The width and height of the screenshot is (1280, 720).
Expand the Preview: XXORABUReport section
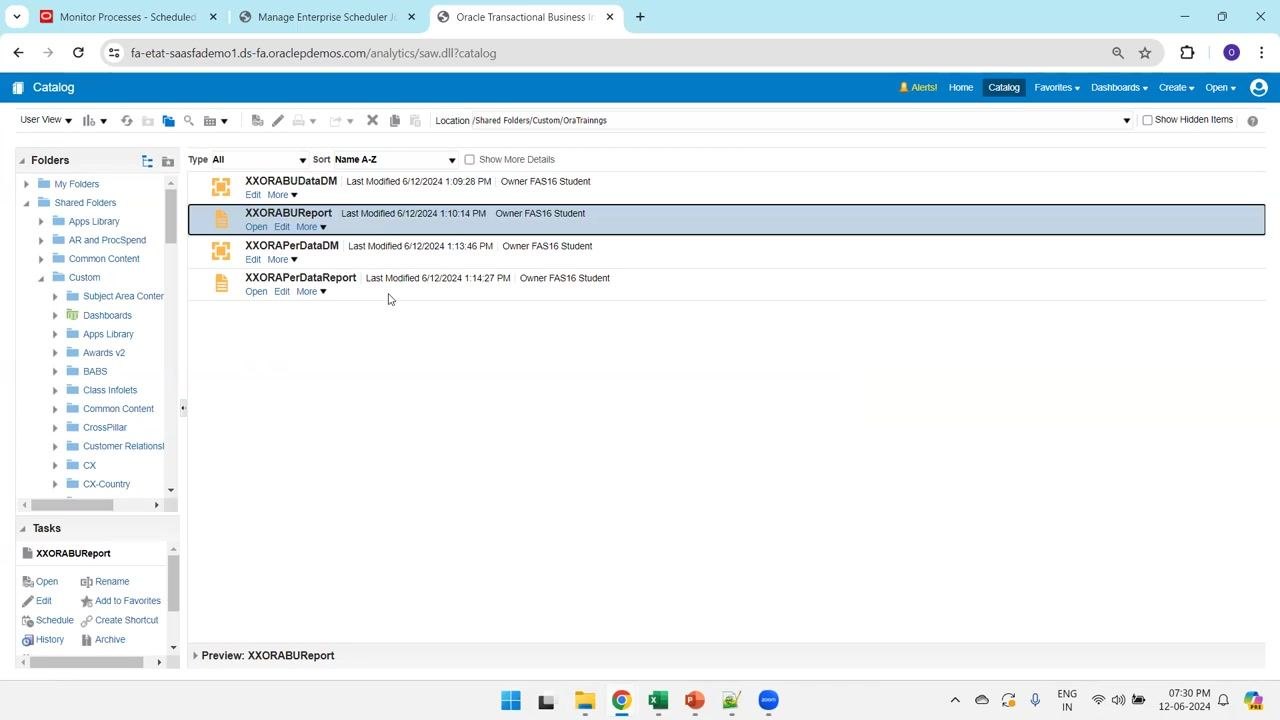click(x=196, y=656)
